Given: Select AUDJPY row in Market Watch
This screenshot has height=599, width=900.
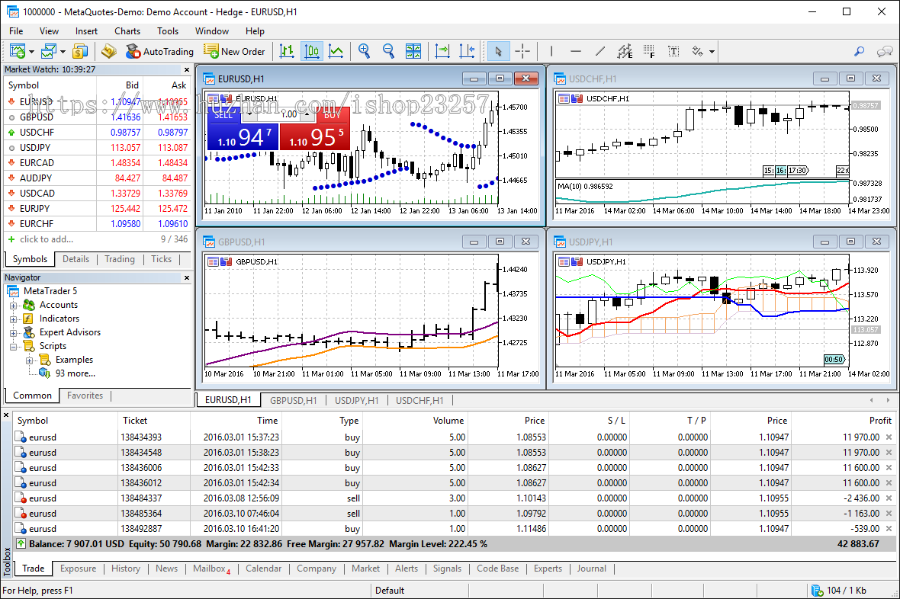Looking at the screenshot, I should [98, 178].
